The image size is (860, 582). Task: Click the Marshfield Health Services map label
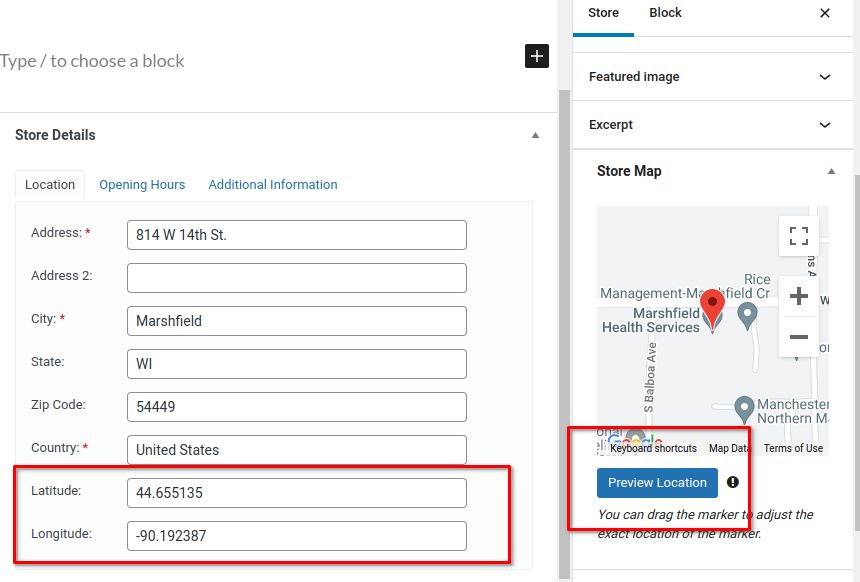click(x=651, y=320)
